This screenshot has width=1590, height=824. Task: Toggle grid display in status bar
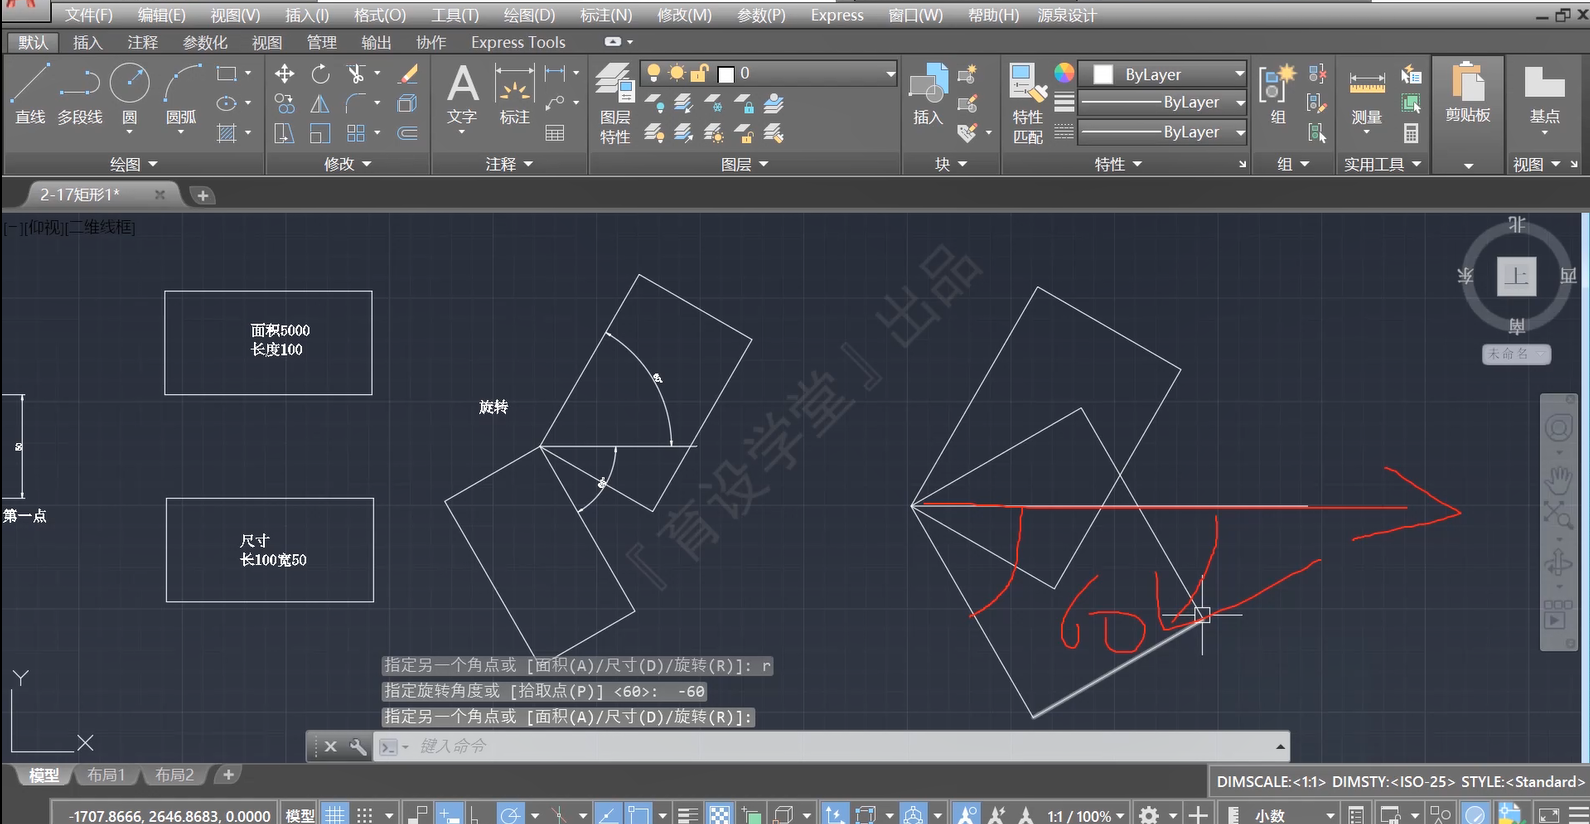point(335,815)
